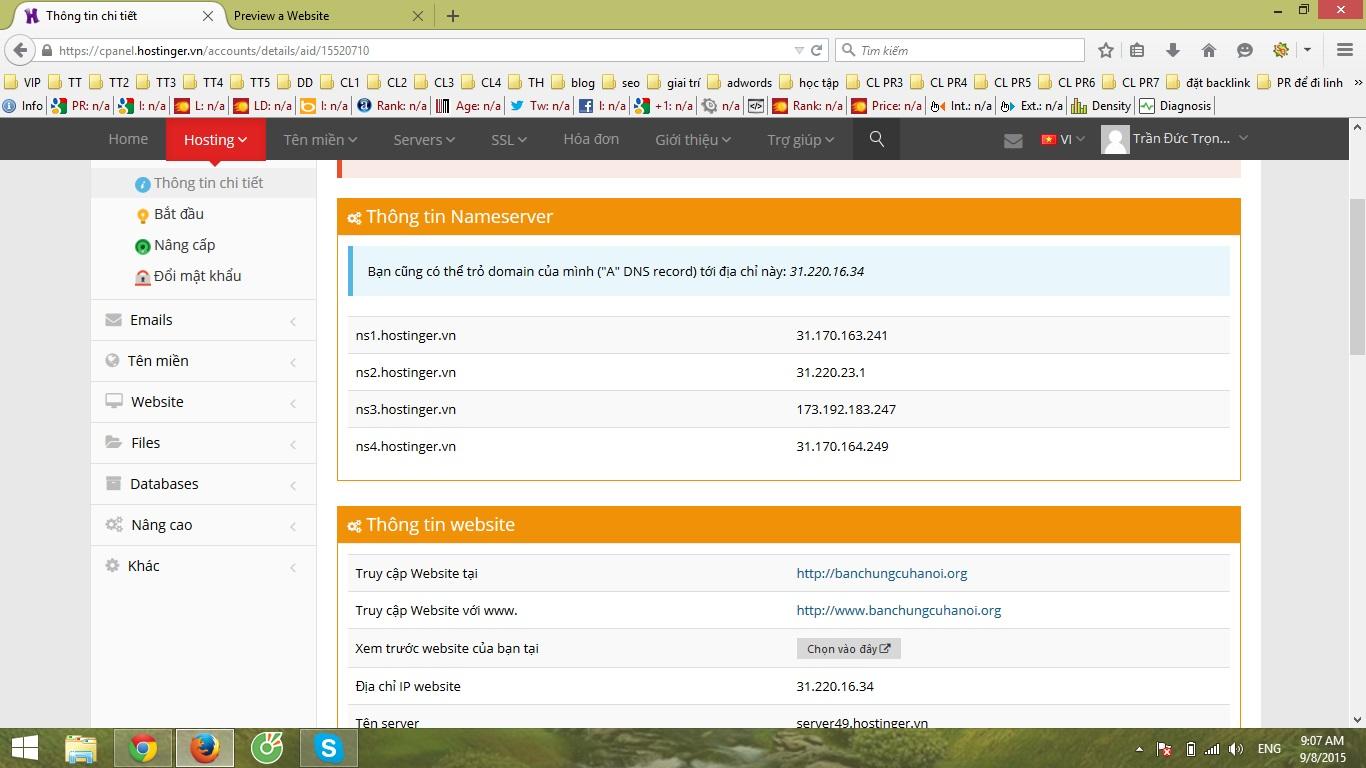Open the adwords bookmarks folder
This screenshot has height=768, width=1366.
pos(739,82)
